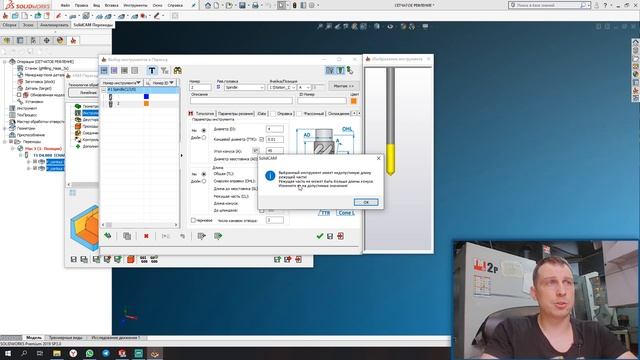640x360 pixels.
Task: Toggle the Черновой checkbox
Action: [193, 220]
